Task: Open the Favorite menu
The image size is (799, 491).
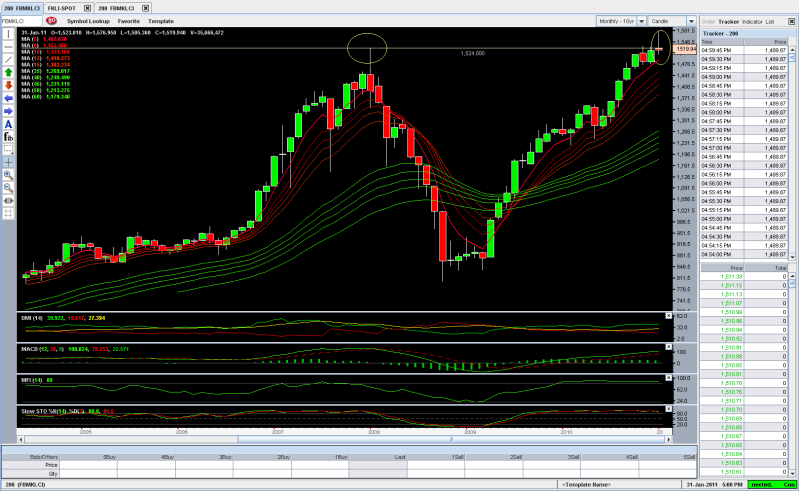Action: pos(128,21)
